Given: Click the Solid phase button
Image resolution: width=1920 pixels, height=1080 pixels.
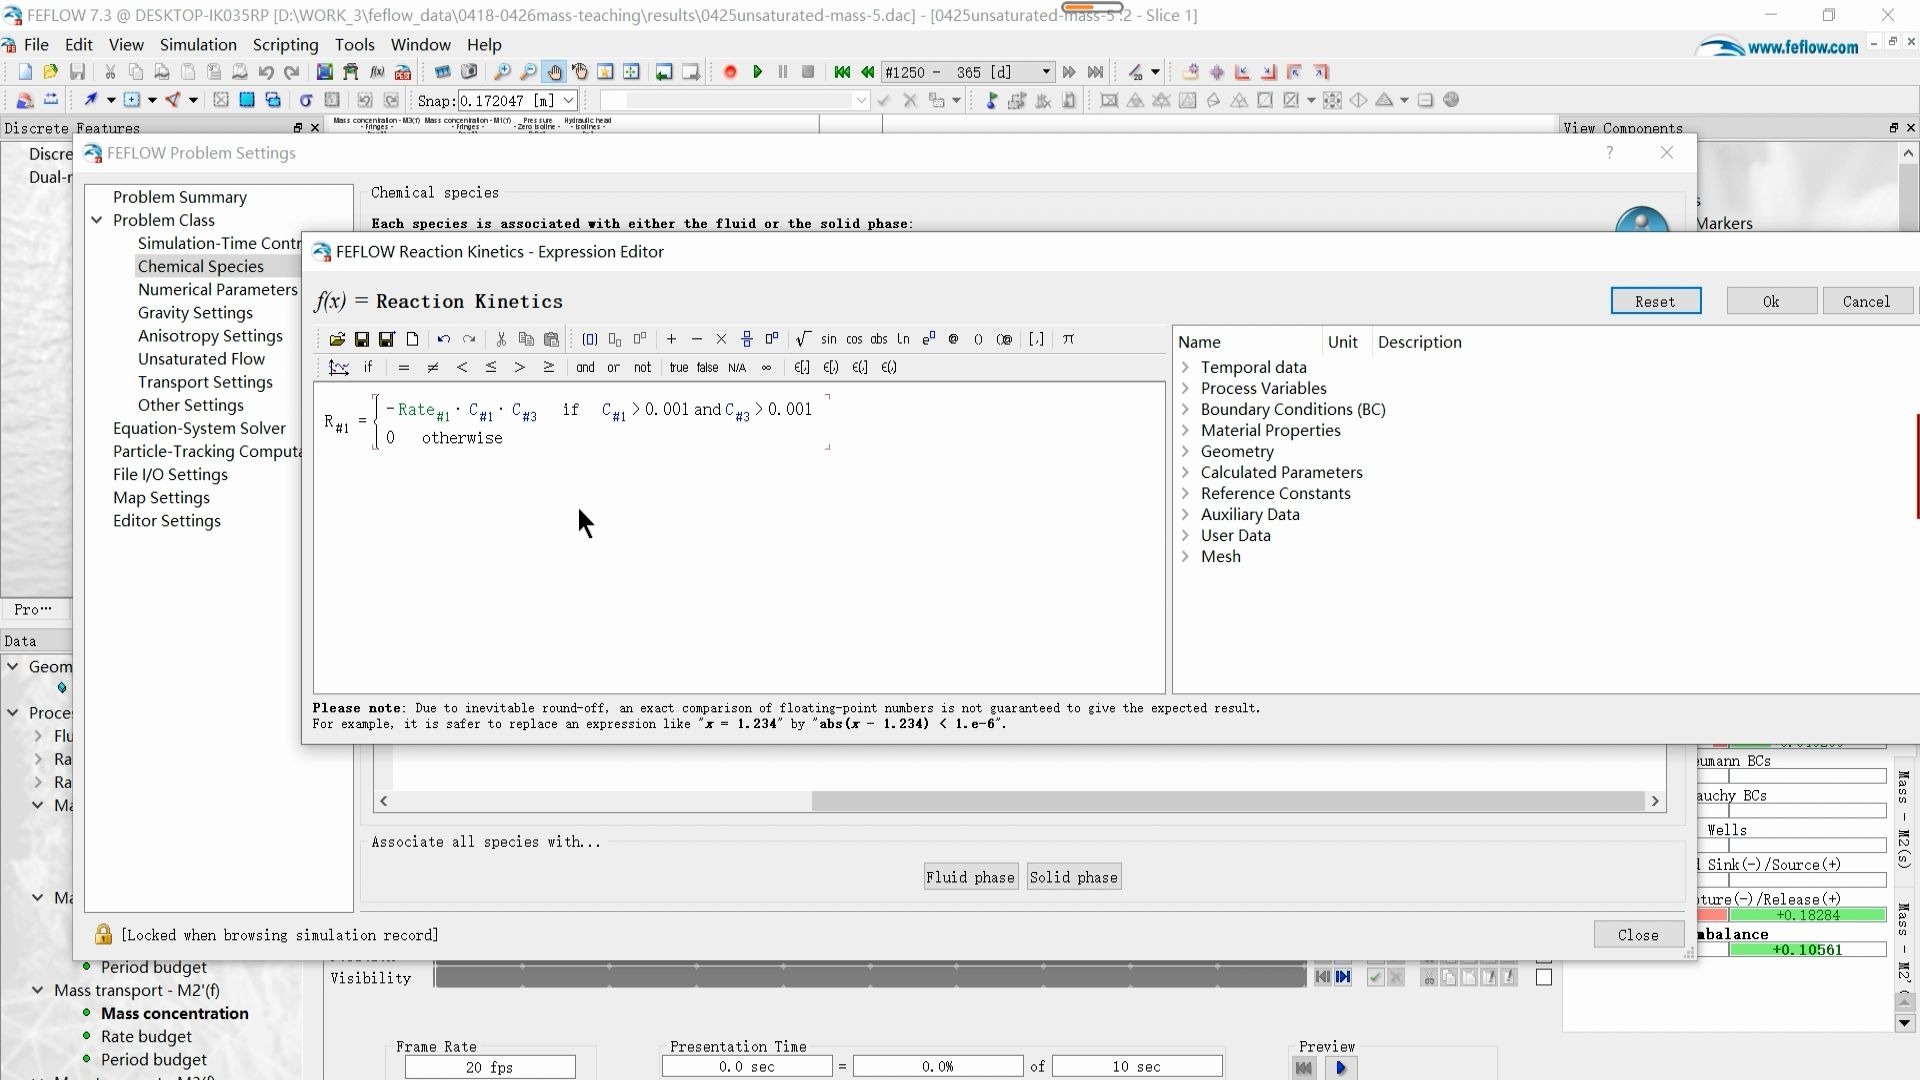Looking at the screenshot, I should (1073, 877).
